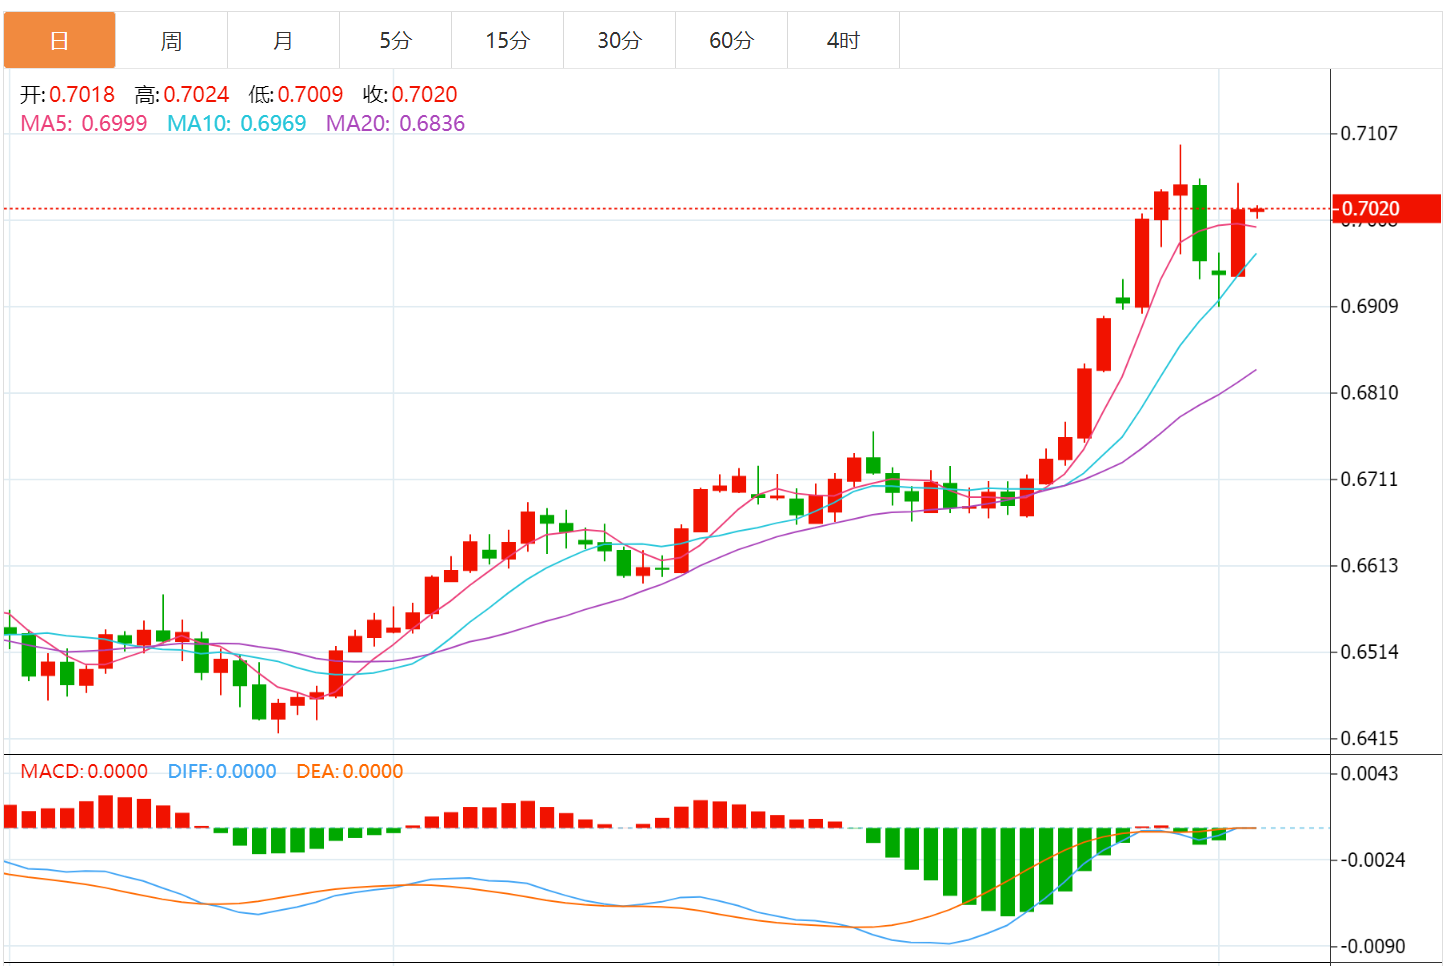Click the DEA value label
The width and height of the screenshot is (1450, 966).
tap(349, 772)
